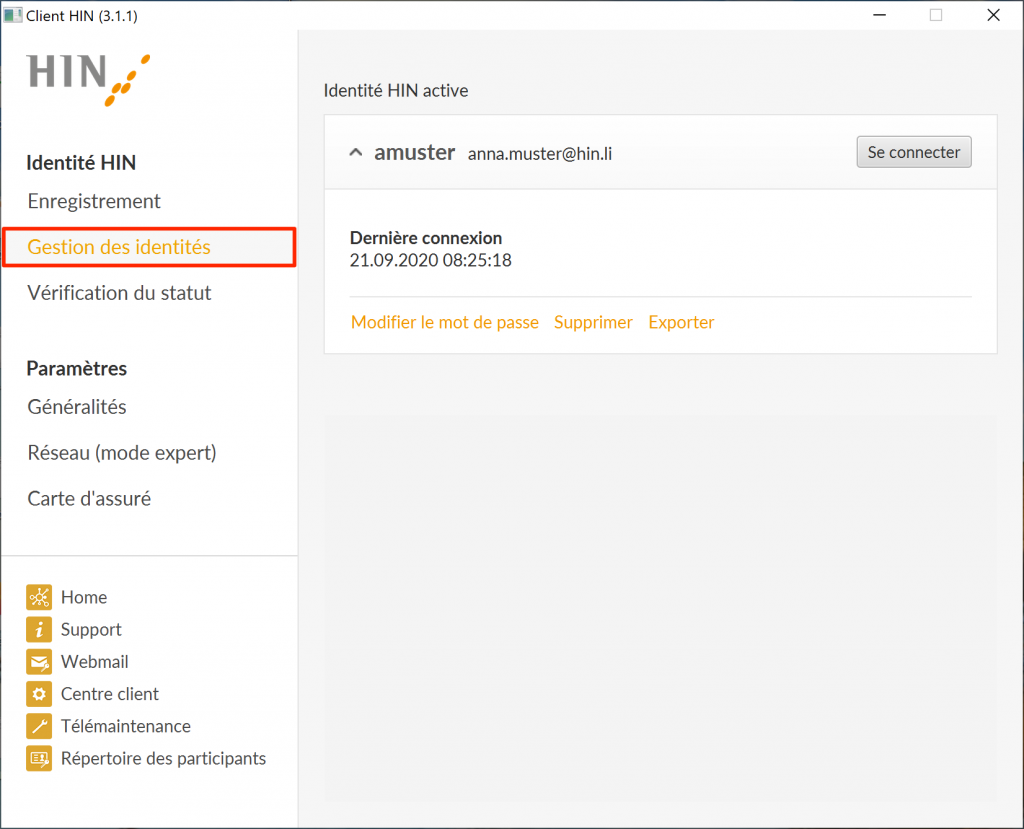Open the Télémaintenance link text

click(x=126, y=726)
